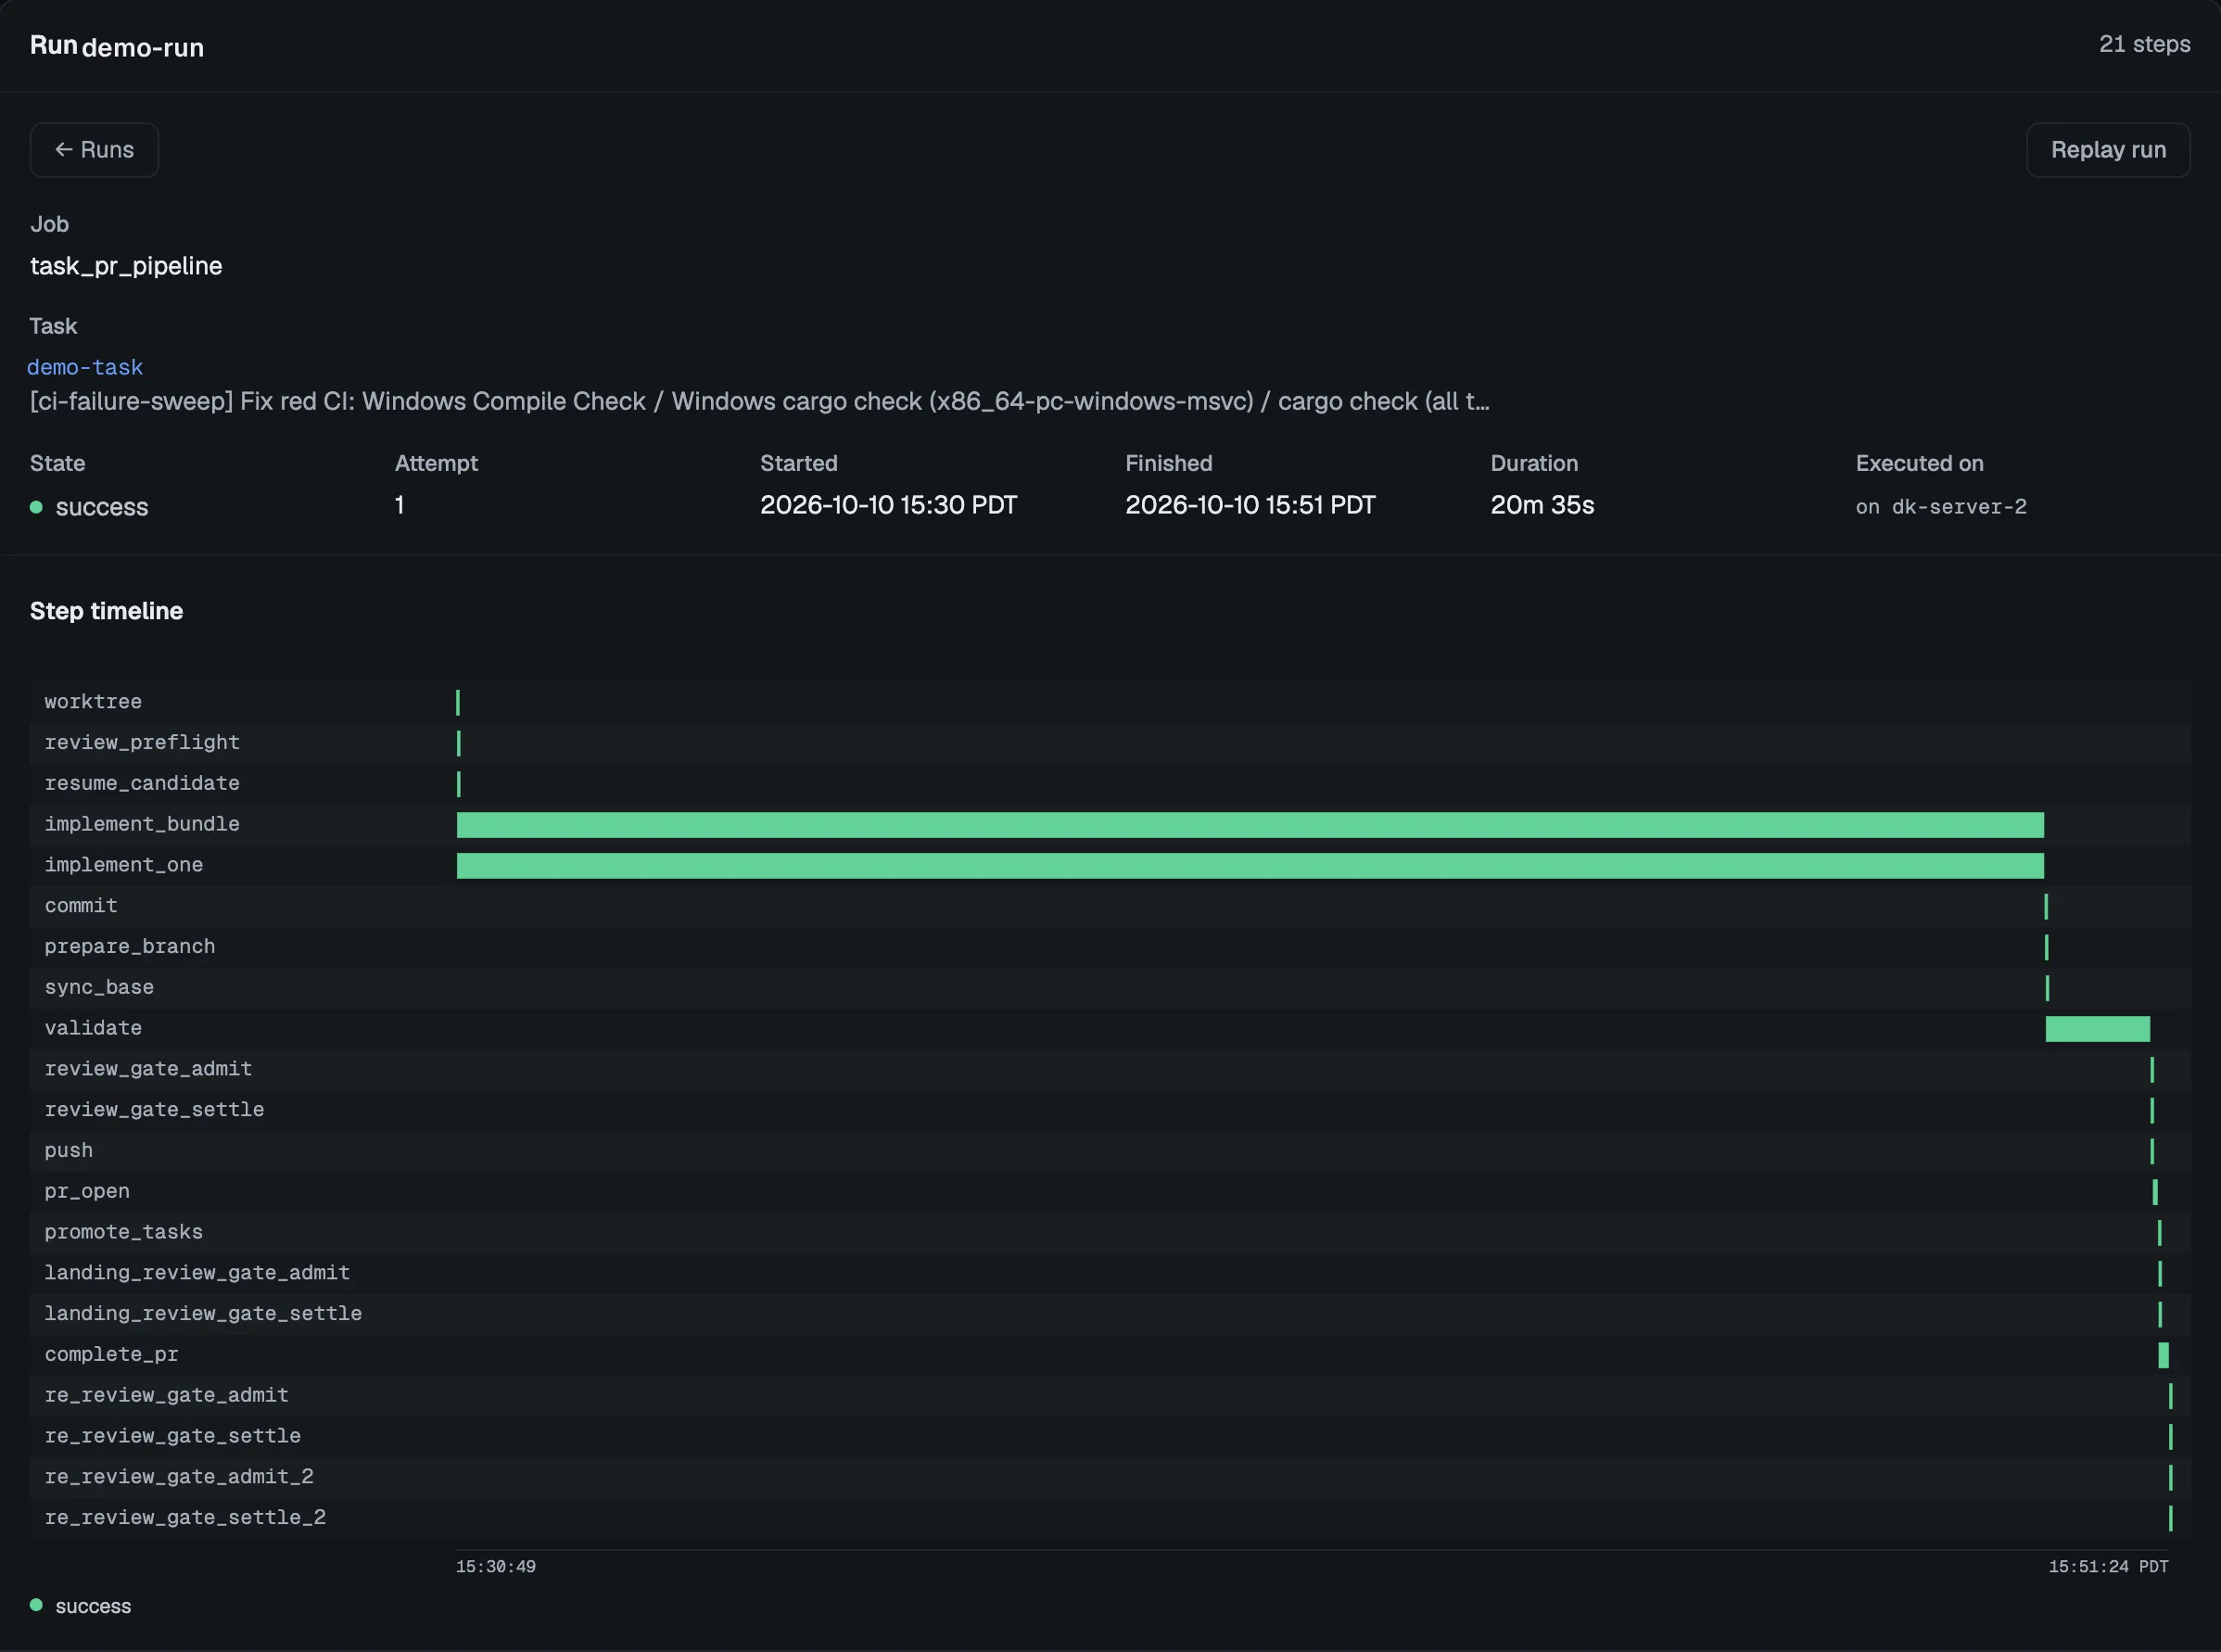Go back via the Runs button

[94, 150]
